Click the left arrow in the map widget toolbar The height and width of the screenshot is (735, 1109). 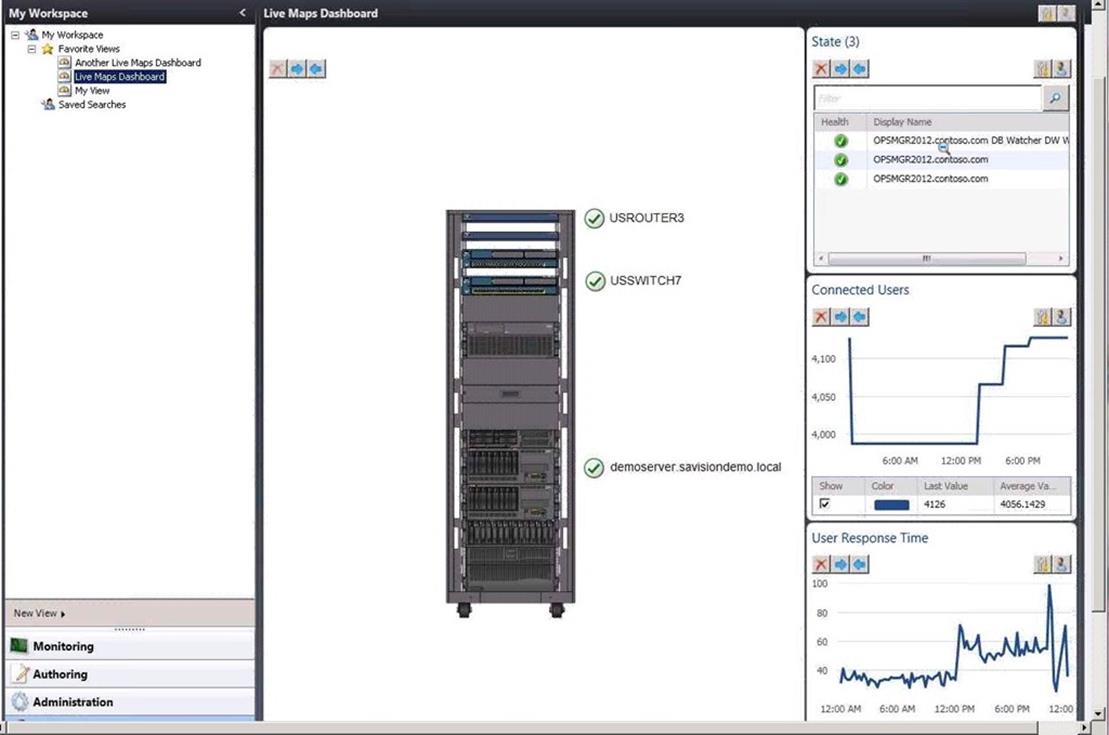(316, 69)
